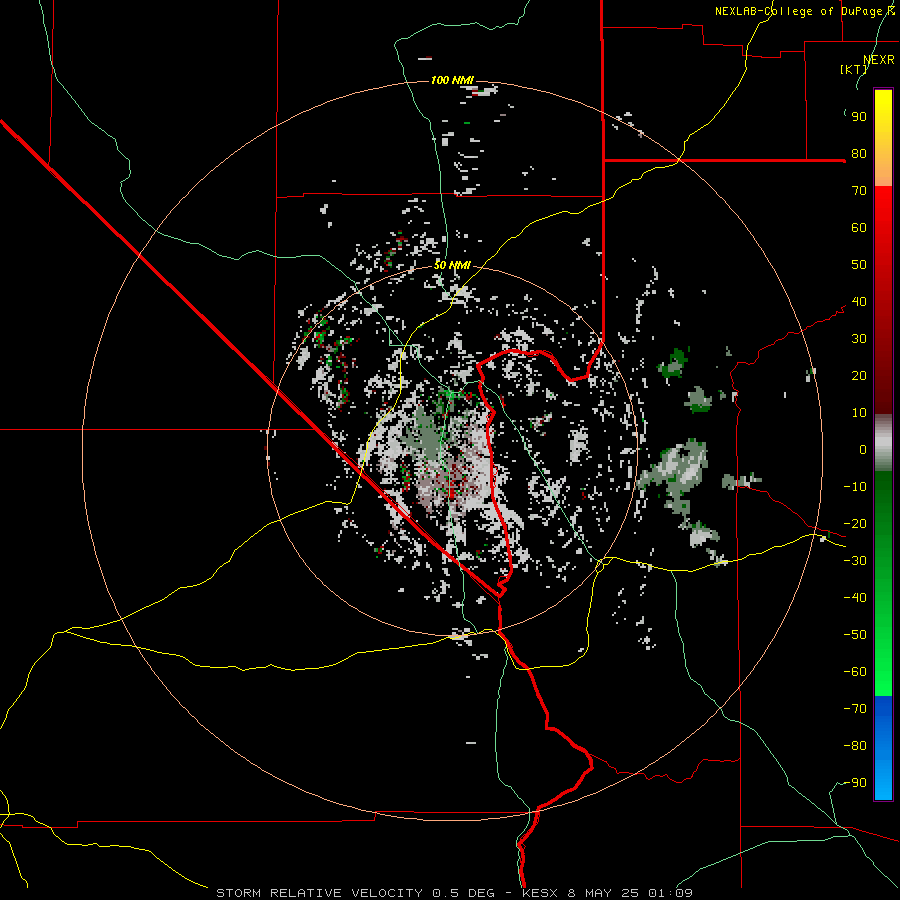Image resolution: width=900 pixels, height=900 pixels.
Task: Click the -70 value on velocity scale
Action: [855, 709]
